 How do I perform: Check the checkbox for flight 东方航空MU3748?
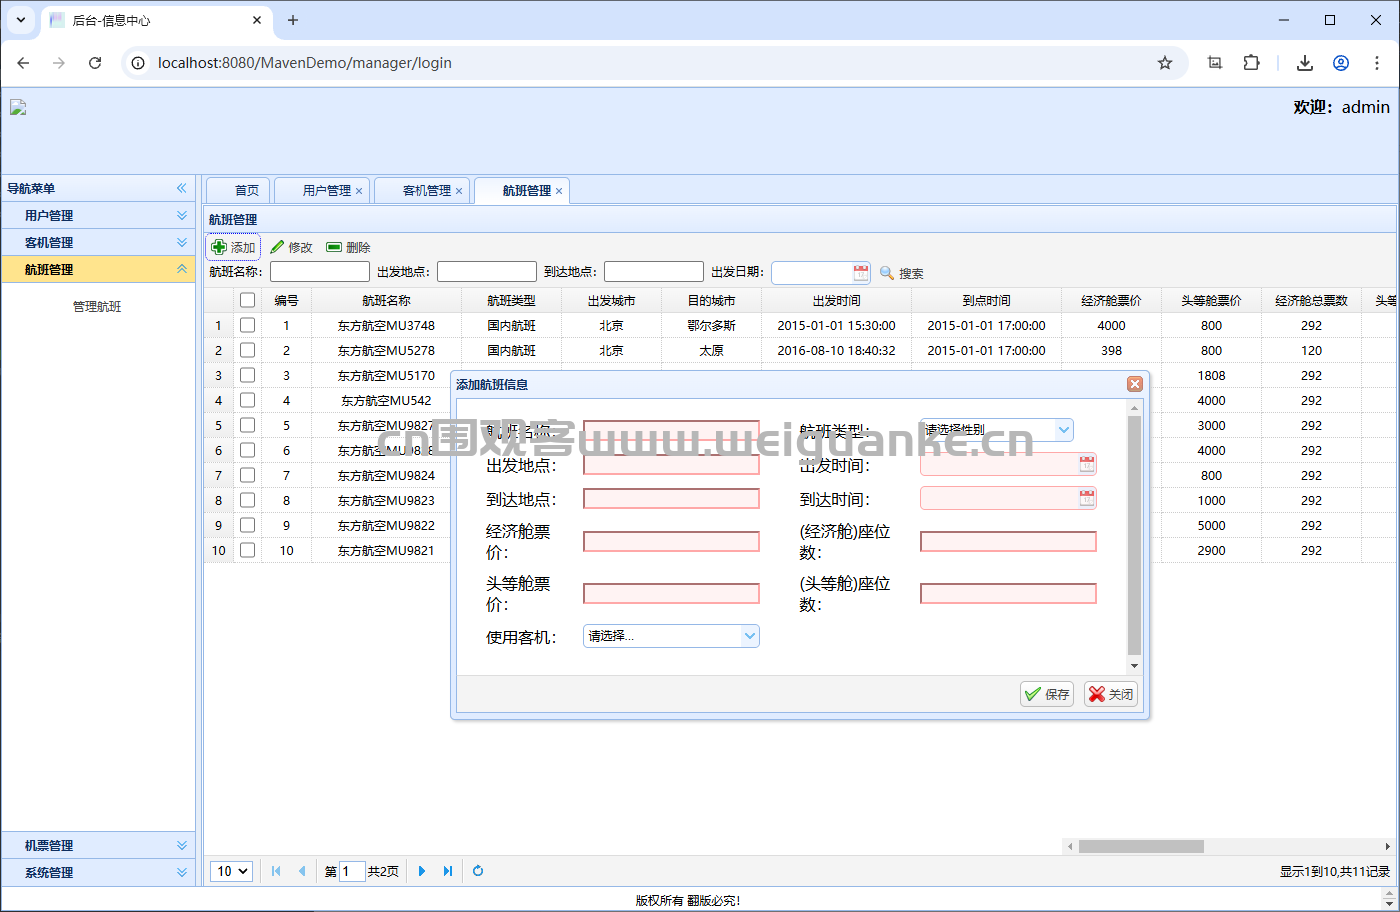tap(247, 325)
